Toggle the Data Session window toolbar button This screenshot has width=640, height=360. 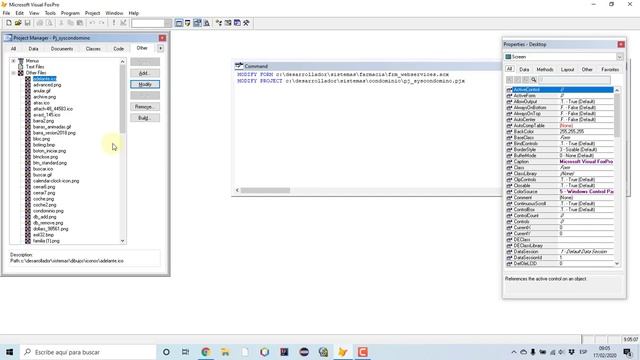pyautogui.click(x=188, y=23)
